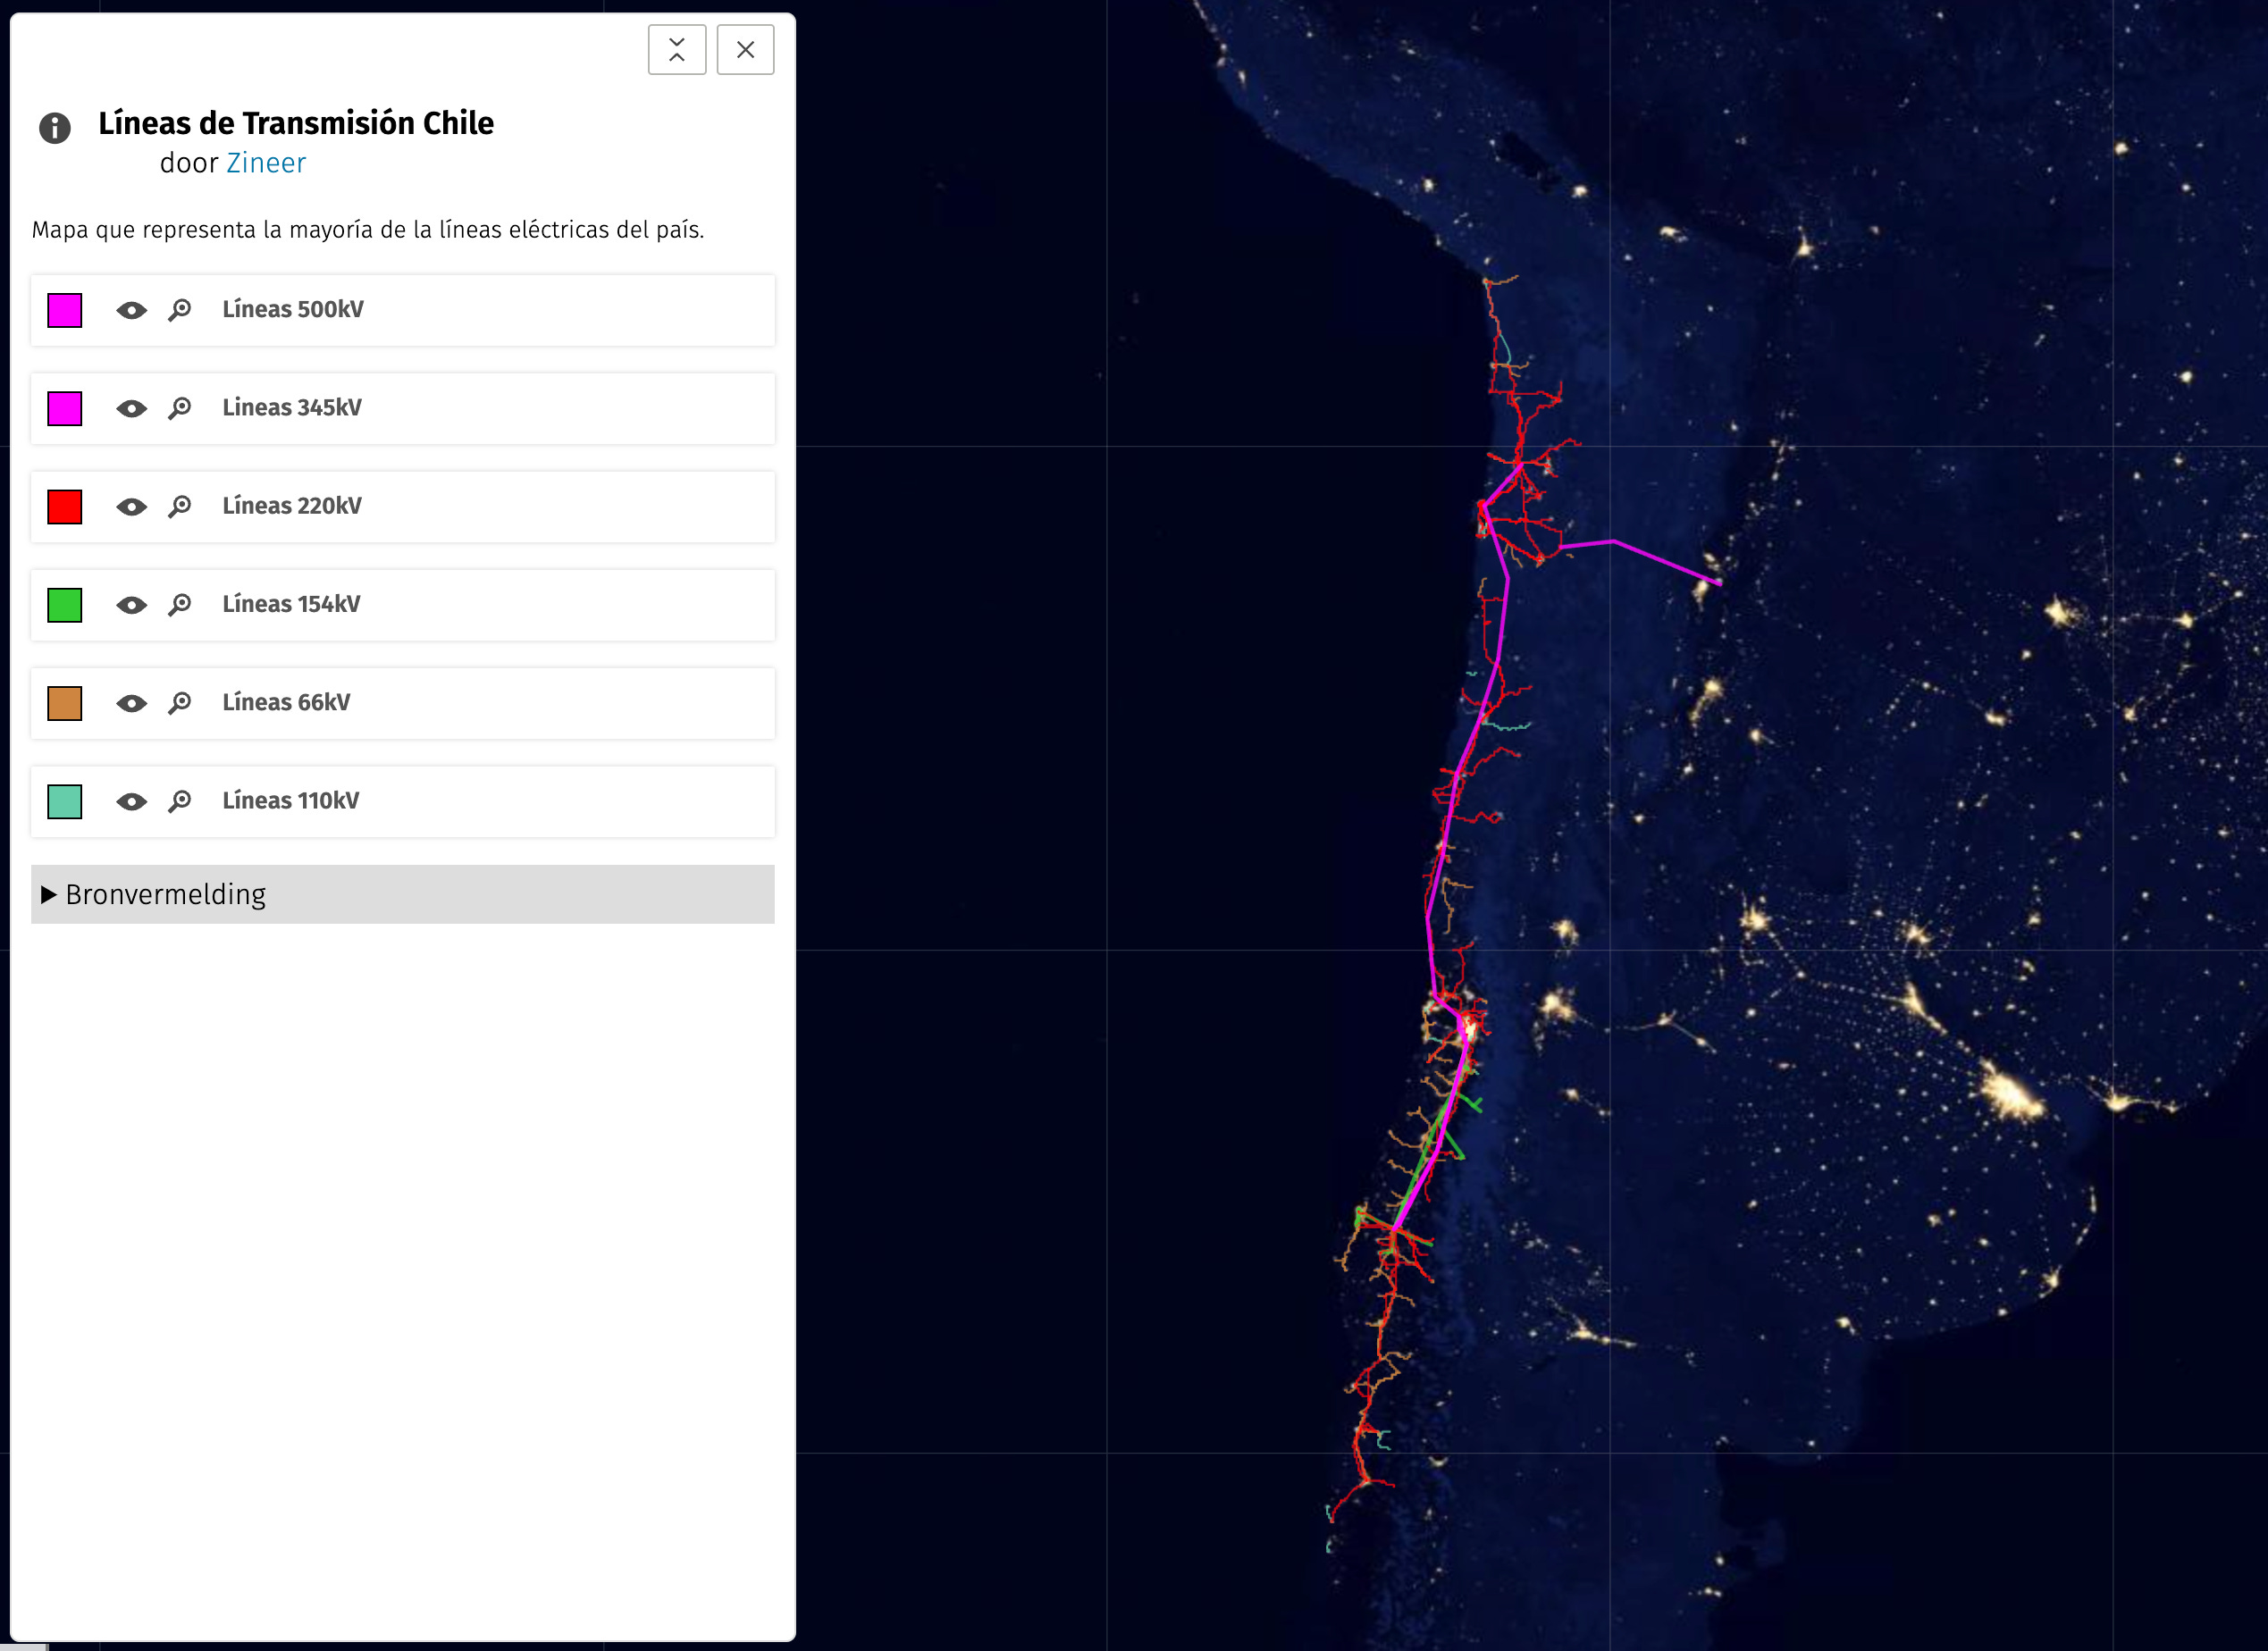Expand the Bronvermelding section
The width and height of the screenshot is (2268, 1651).
(x=165, y=894)
